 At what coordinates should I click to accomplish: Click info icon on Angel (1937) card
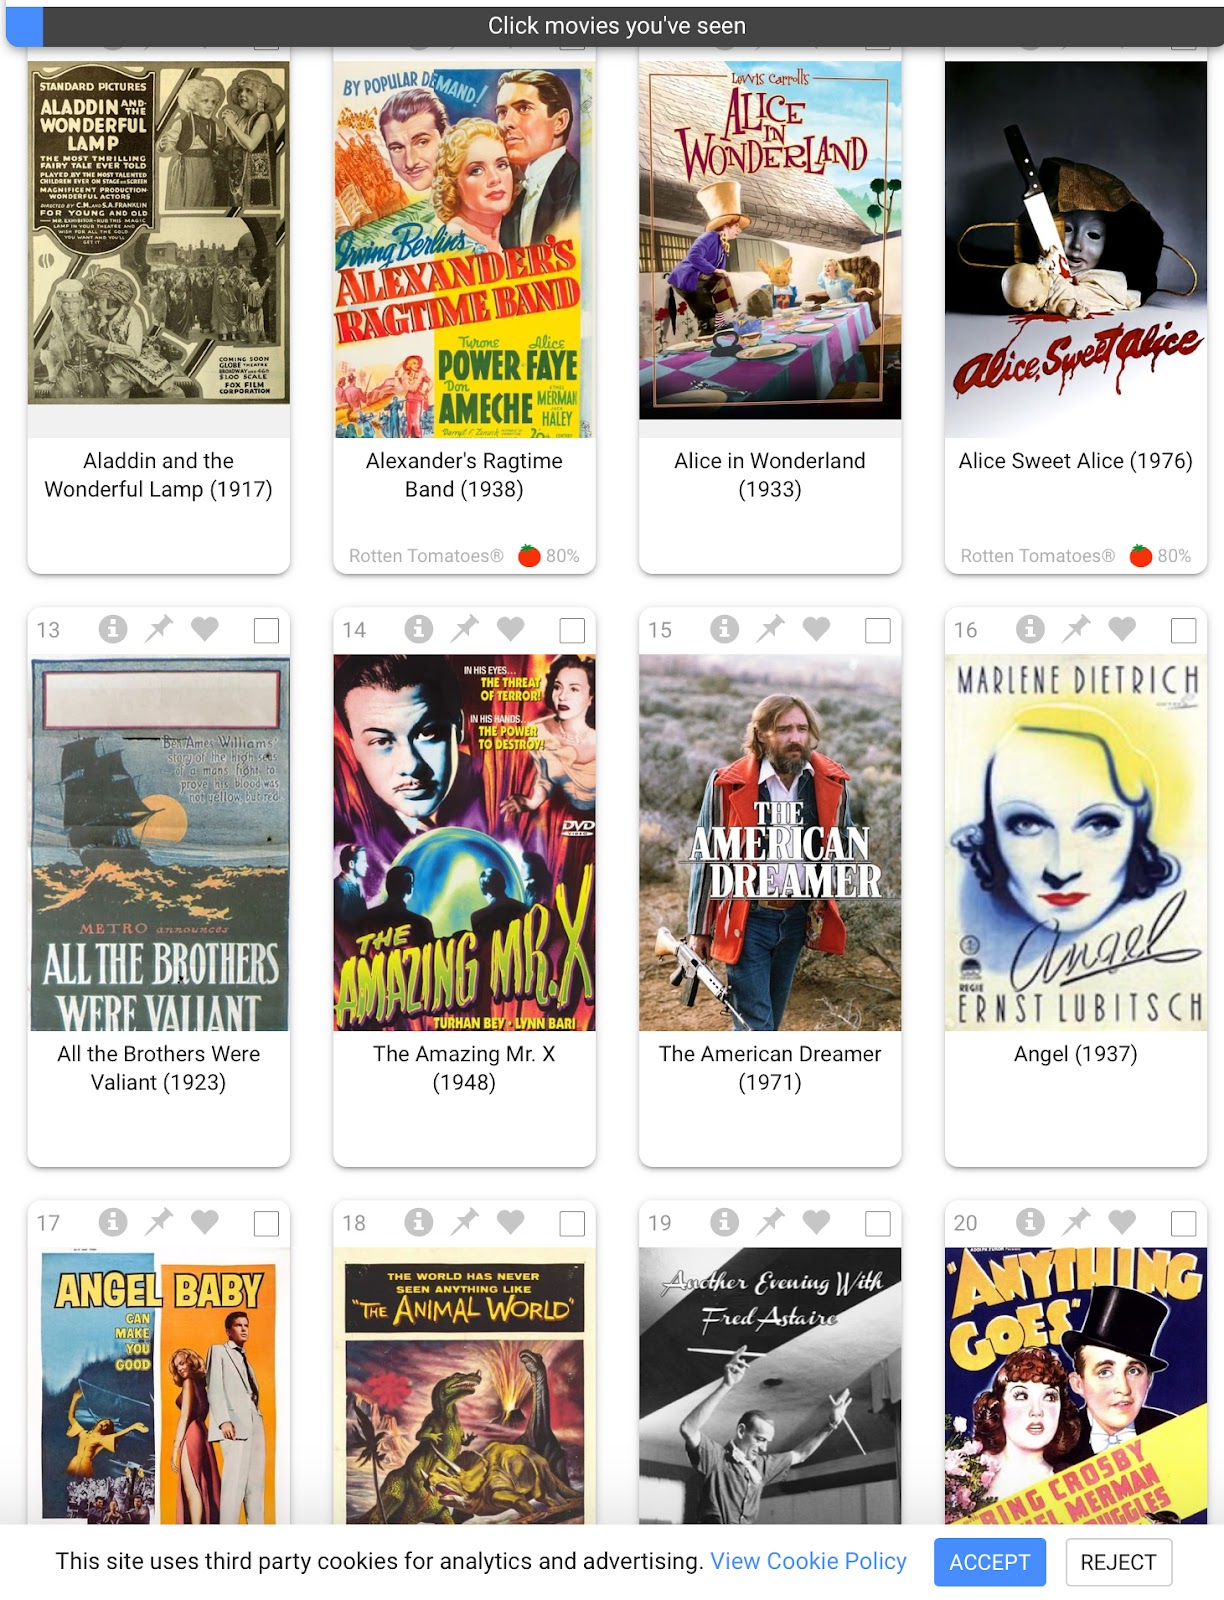(1031, 629)
